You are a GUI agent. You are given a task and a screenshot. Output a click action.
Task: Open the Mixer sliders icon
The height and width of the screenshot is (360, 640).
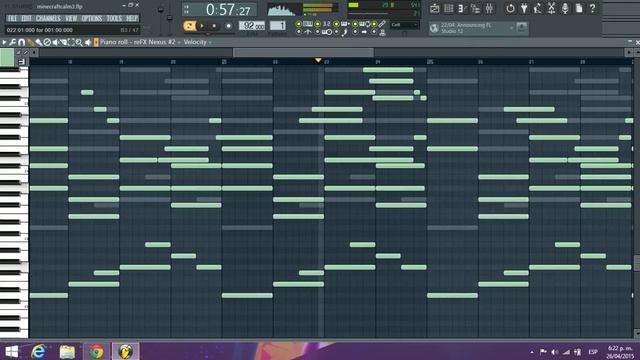point(489,8)
